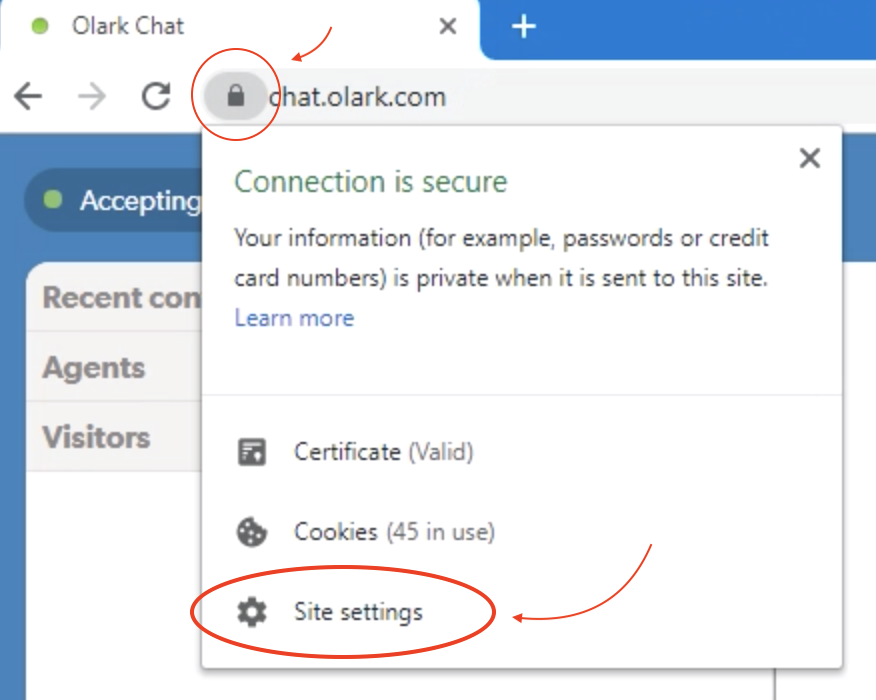Expand the Recent conversations section
The width and height of the screenshot is (876, 700).
pyautogui.click(x=115, y=297)
